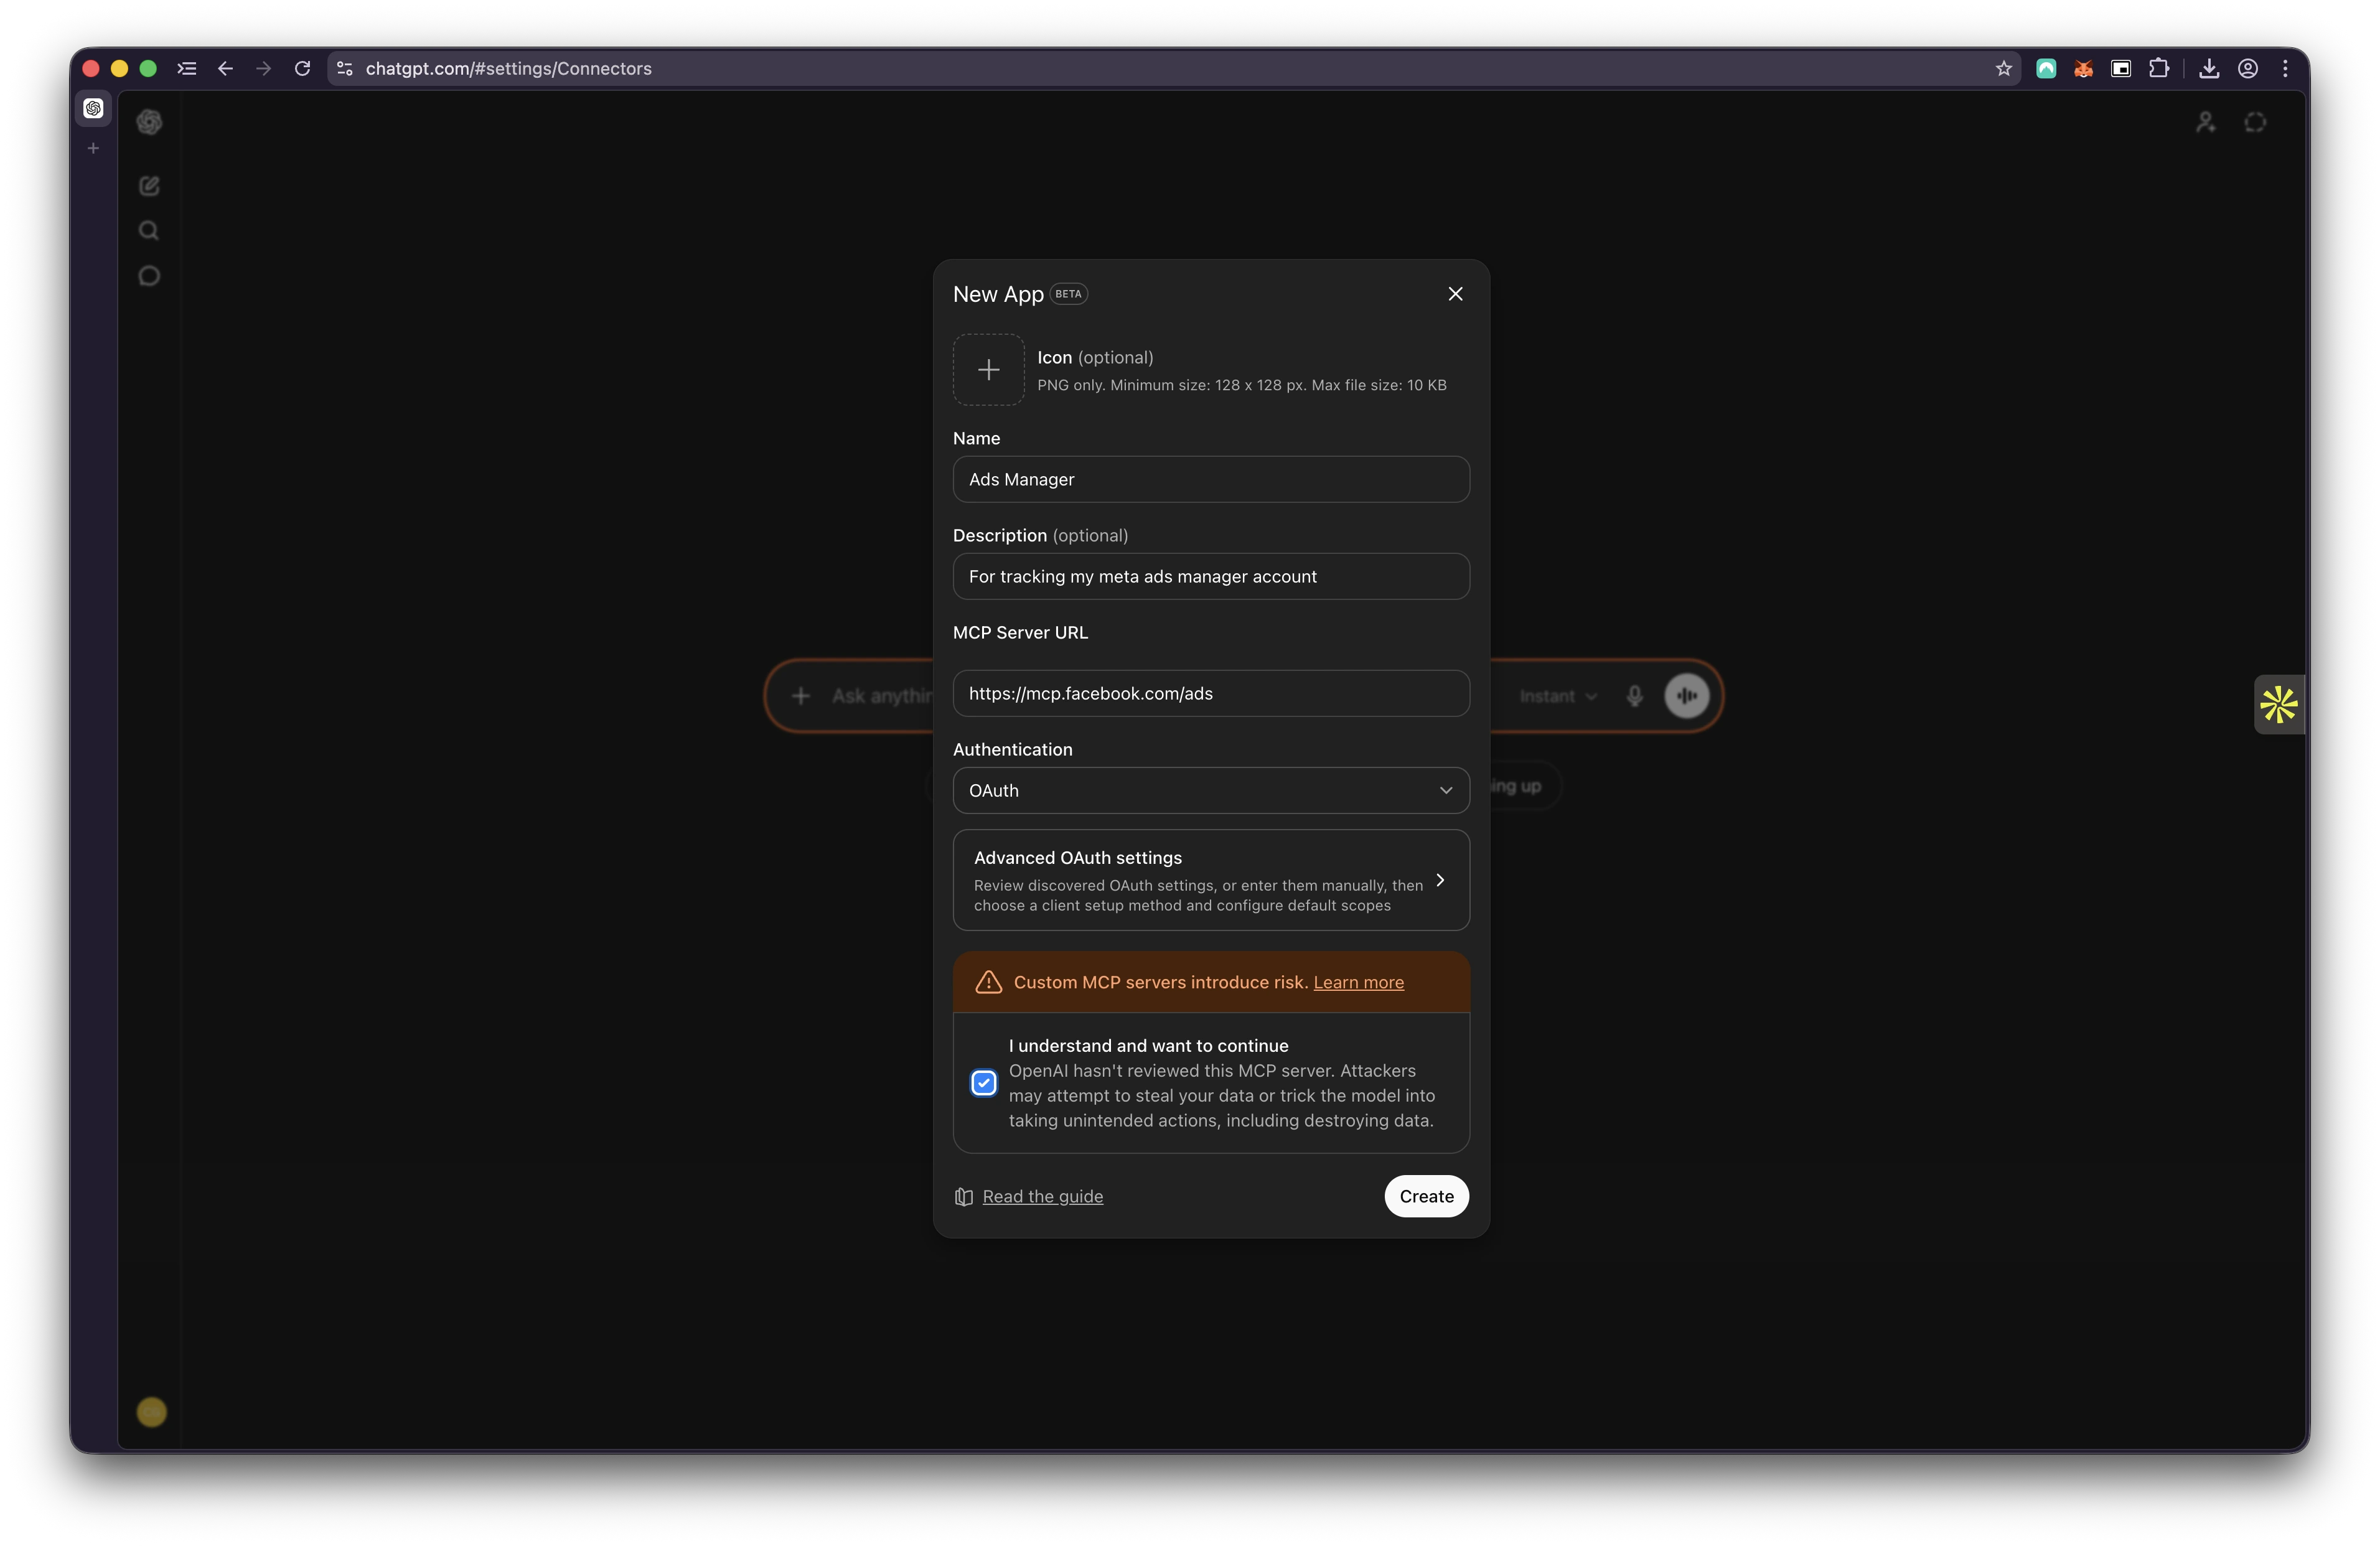Image resolution: width=2380 pixels, height=1546 pixels.
Task: Bookmark this page with star icon
Action: pyautogui.click(x=2003, y=68)
